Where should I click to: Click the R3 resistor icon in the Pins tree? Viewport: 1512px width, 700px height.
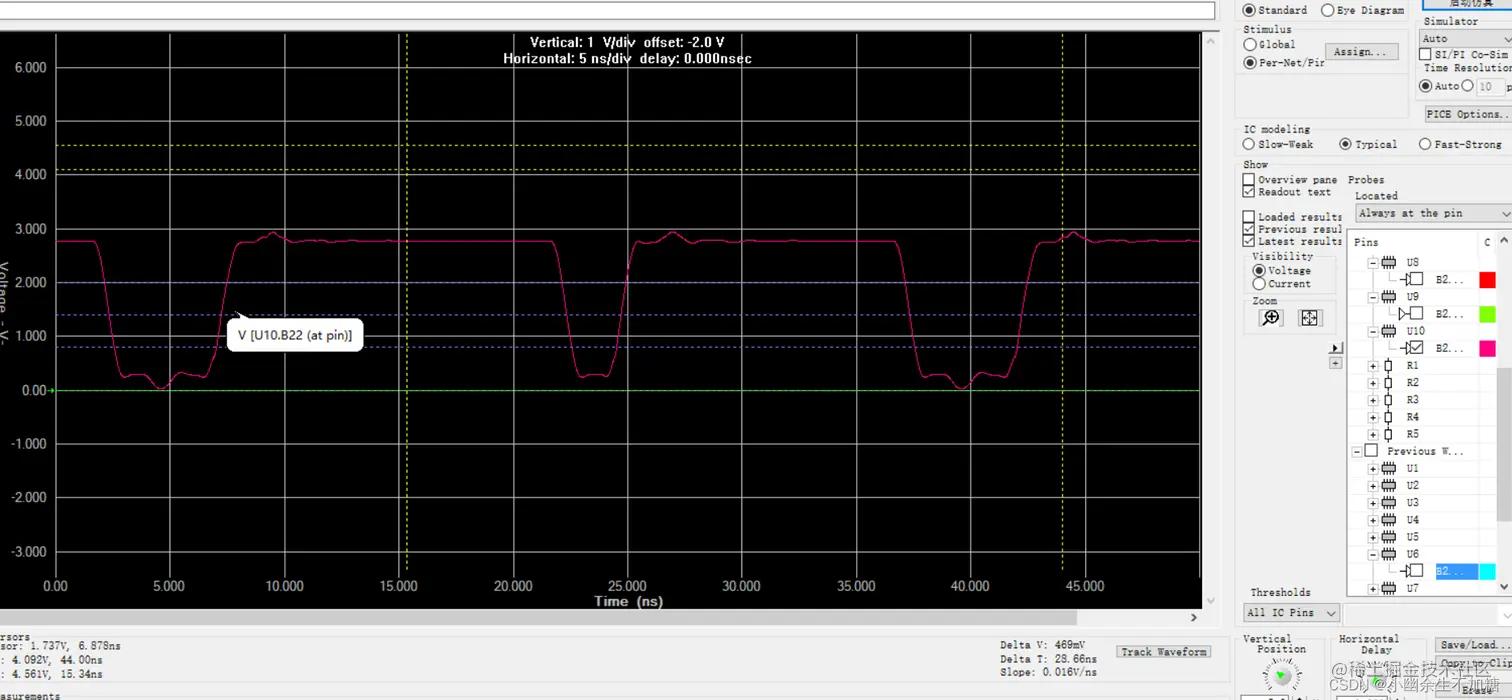coord(1388,400)
